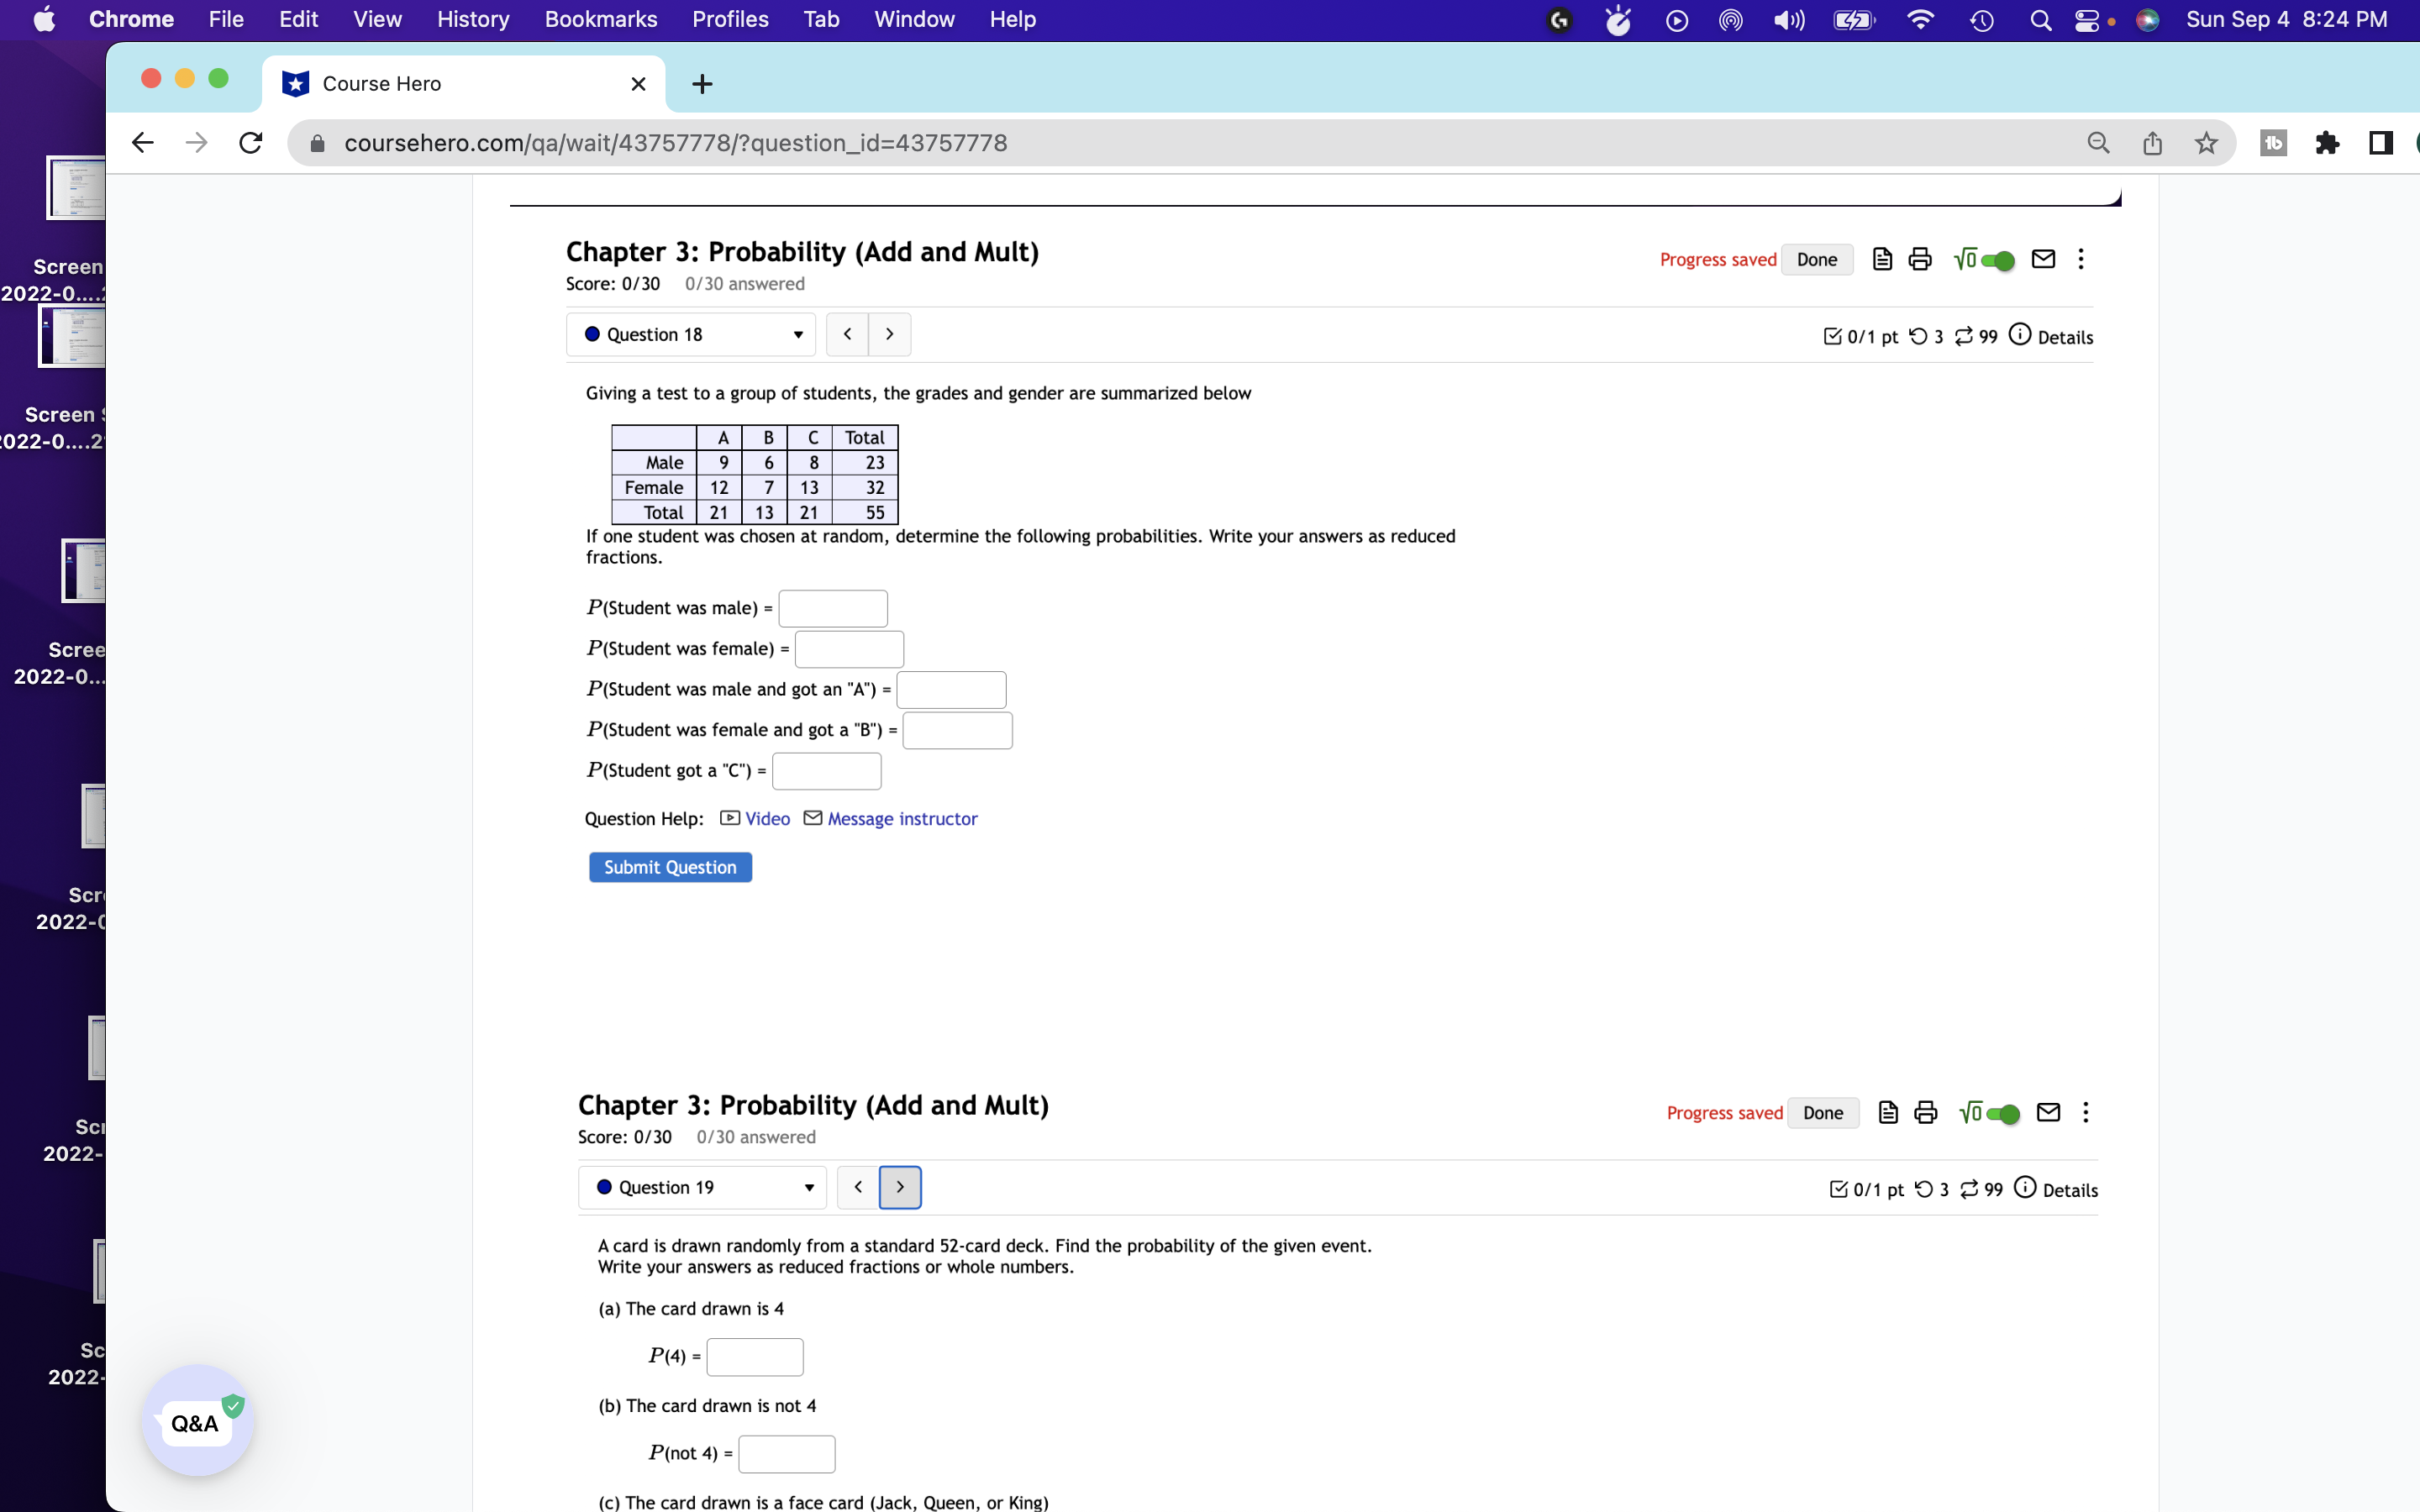
Task: Open Chrome's Bookmarks menu
Action: click(601, 19)
